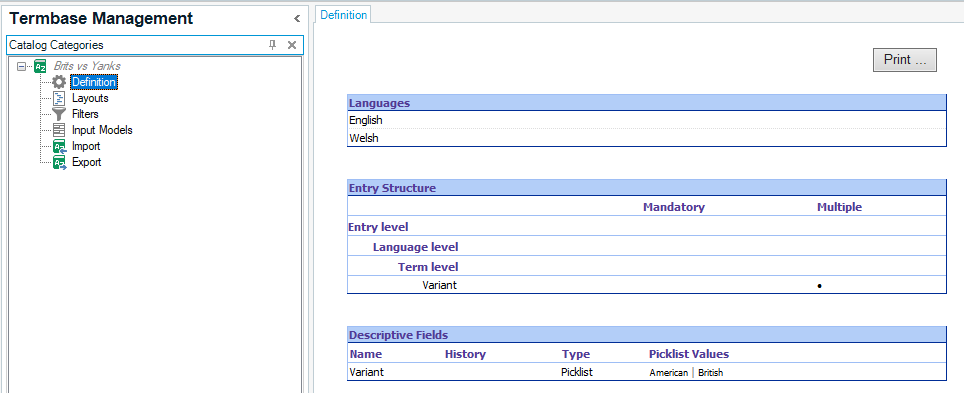The image size is (964, 393).
Task: Click the British picklist value
Action: click(711, 373)
